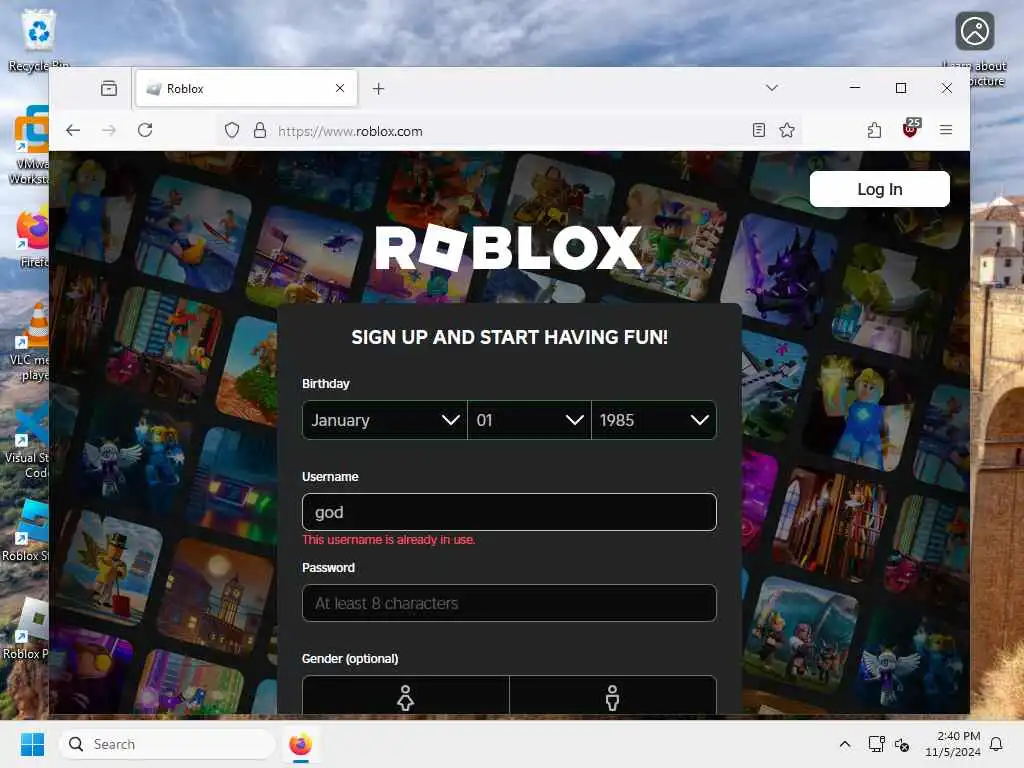Open the clock showing 2:40 PM
Screen dimensions: 1024x768
pyautogui.click(x=953, y=744)
